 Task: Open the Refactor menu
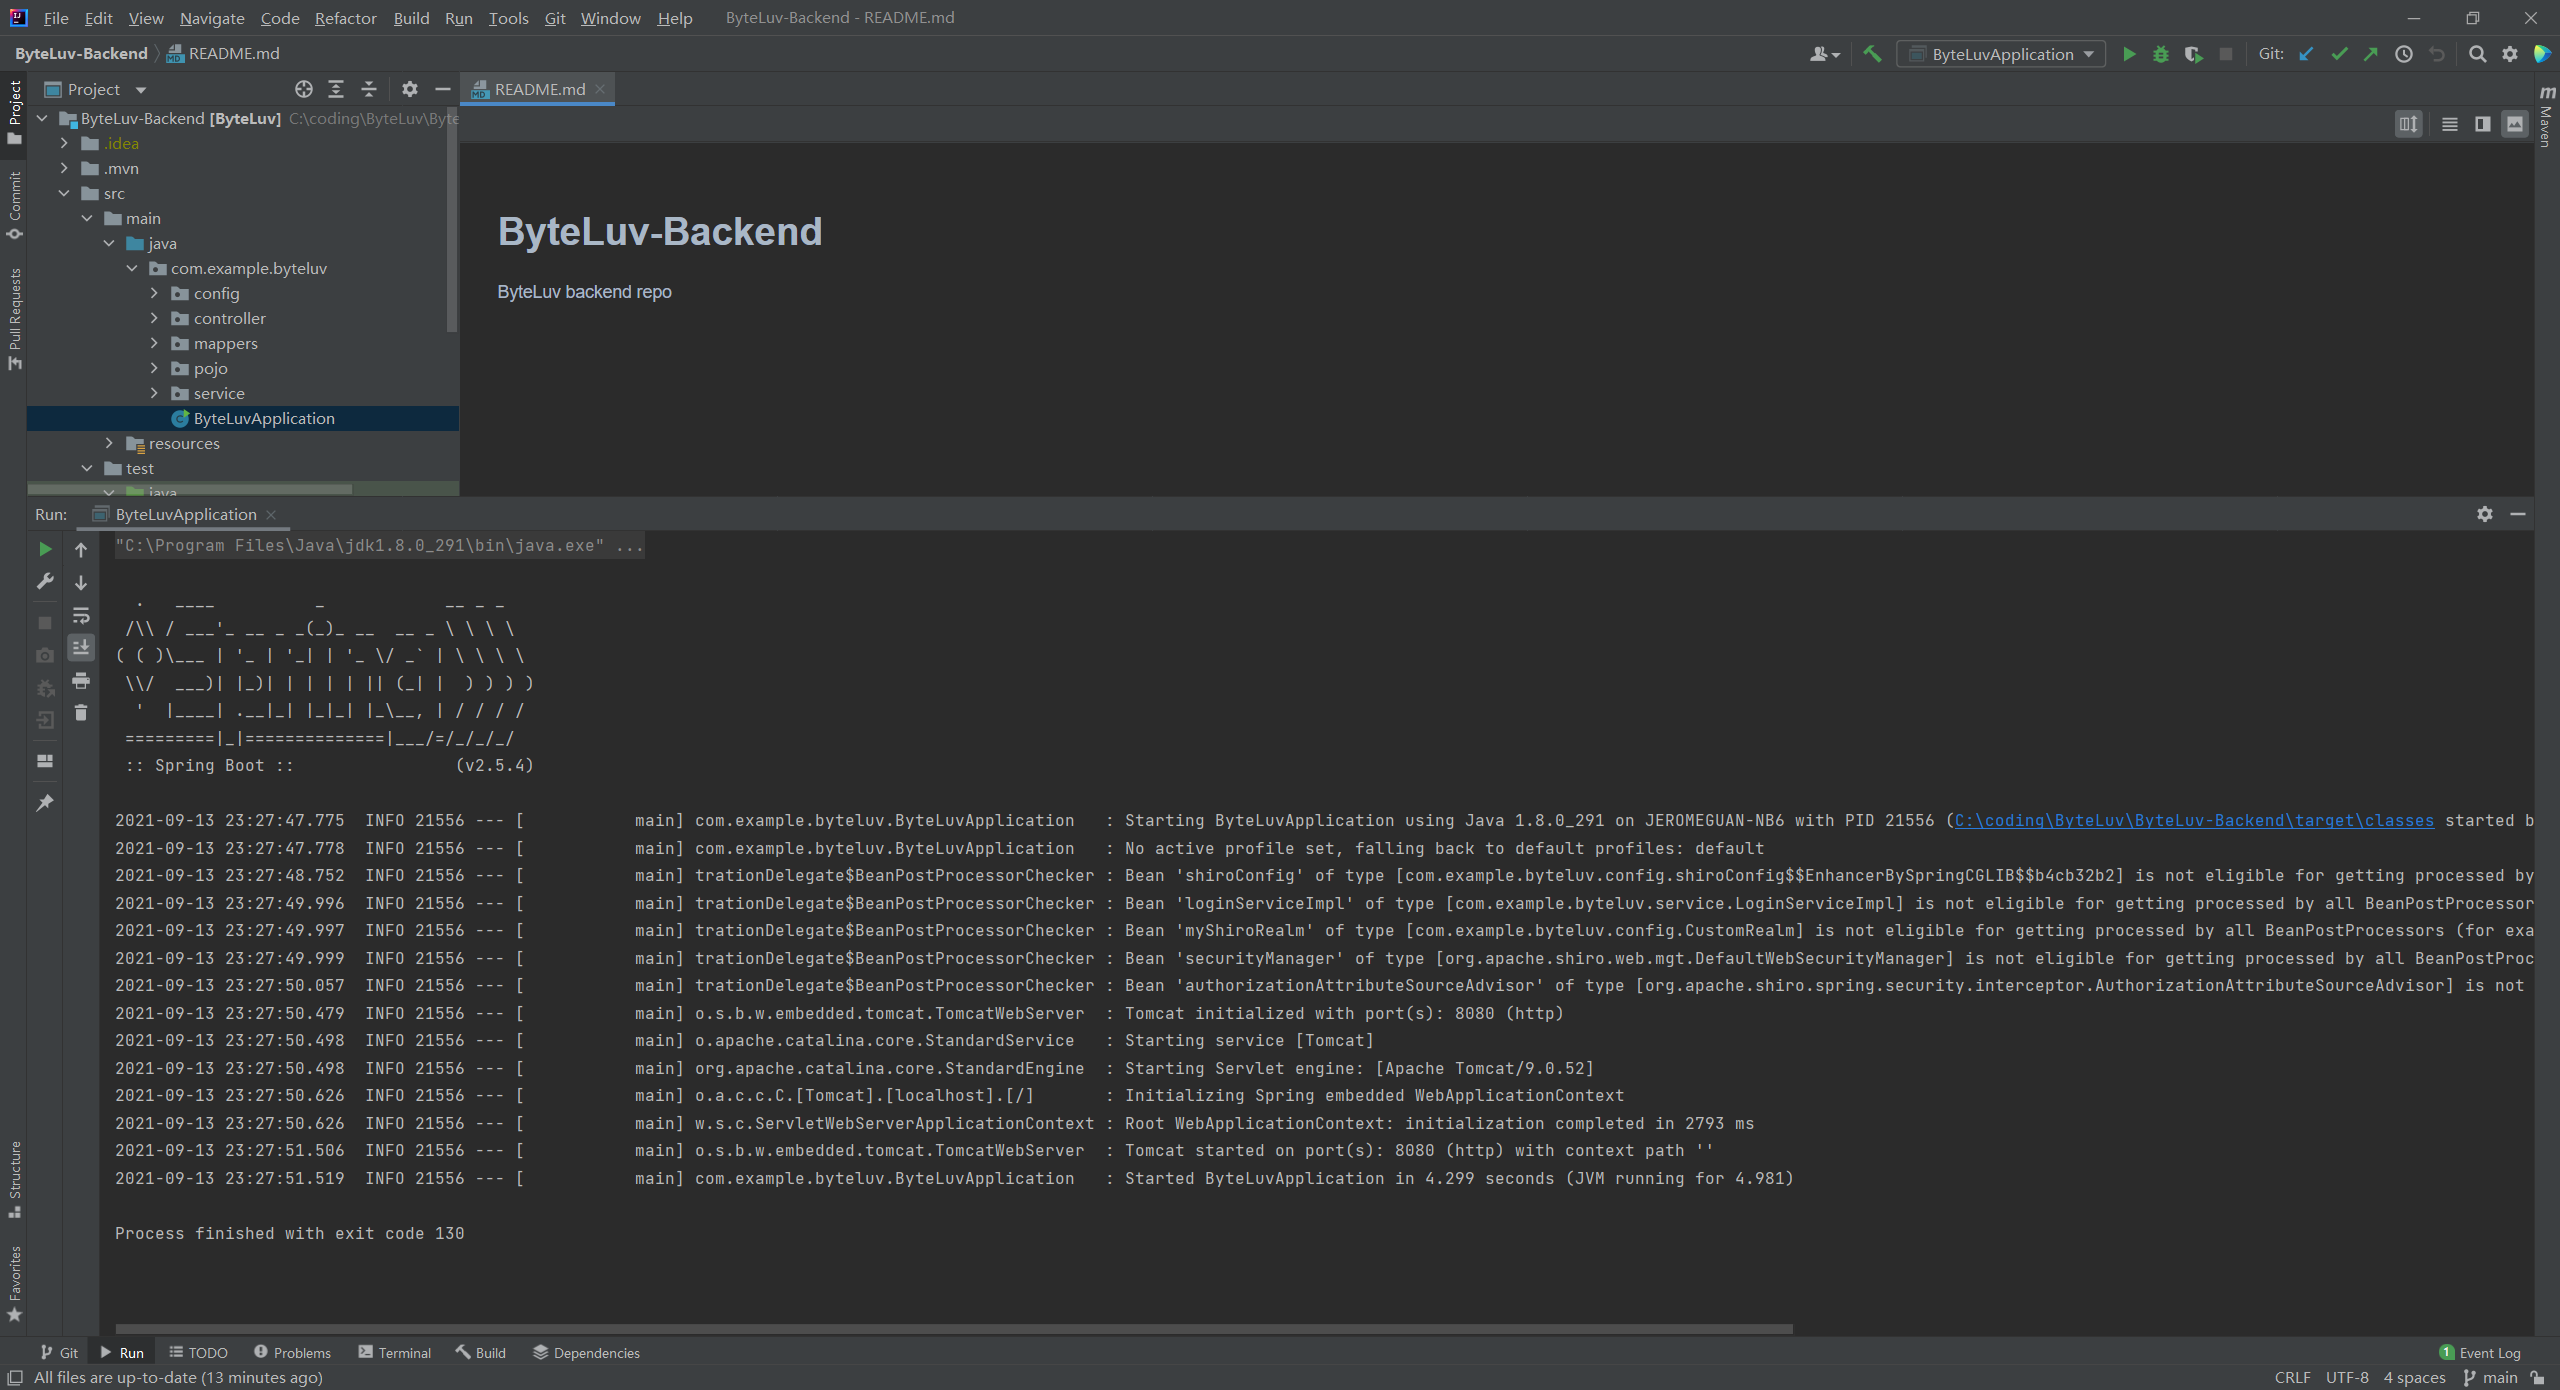345,18
